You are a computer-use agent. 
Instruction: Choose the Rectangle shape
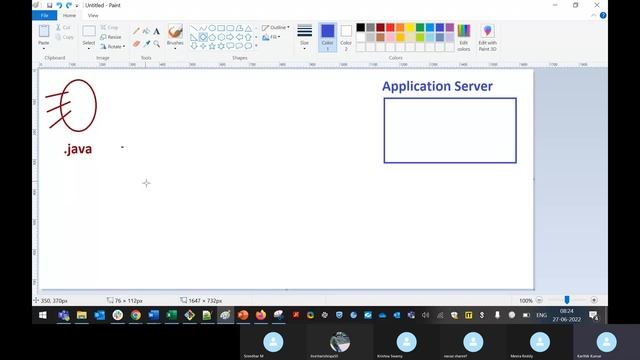tap(221, 28)
